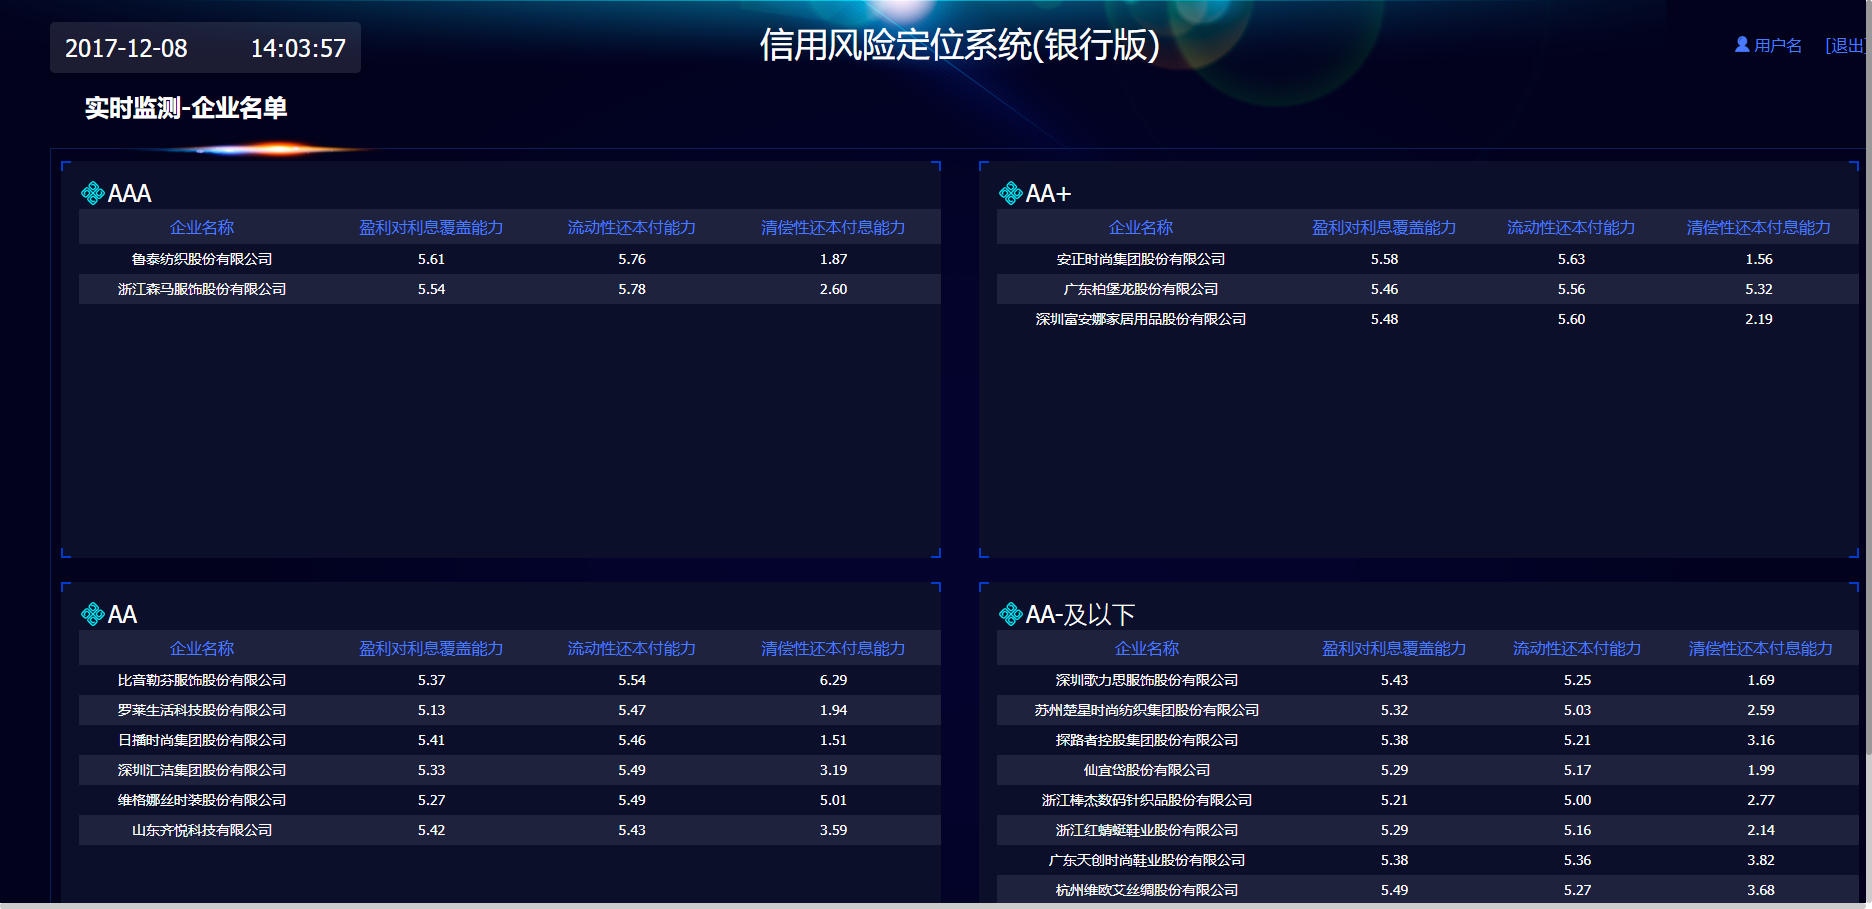This screenshot has height=909, width=1872.
Task: Select 杭州维欧艾丝绸股份有限公司 row
Action: pos(1428,889)
